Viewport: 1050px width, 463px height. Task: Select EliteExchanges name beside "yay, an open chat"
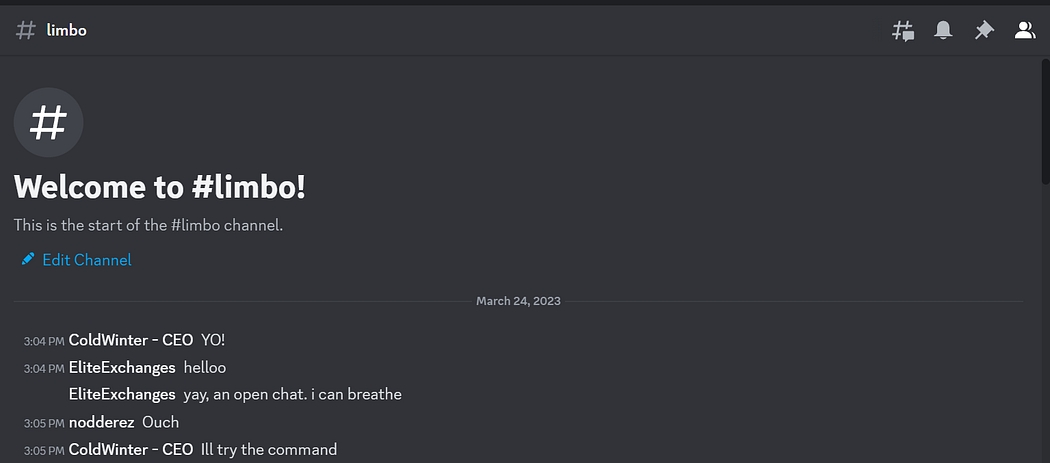122,394
